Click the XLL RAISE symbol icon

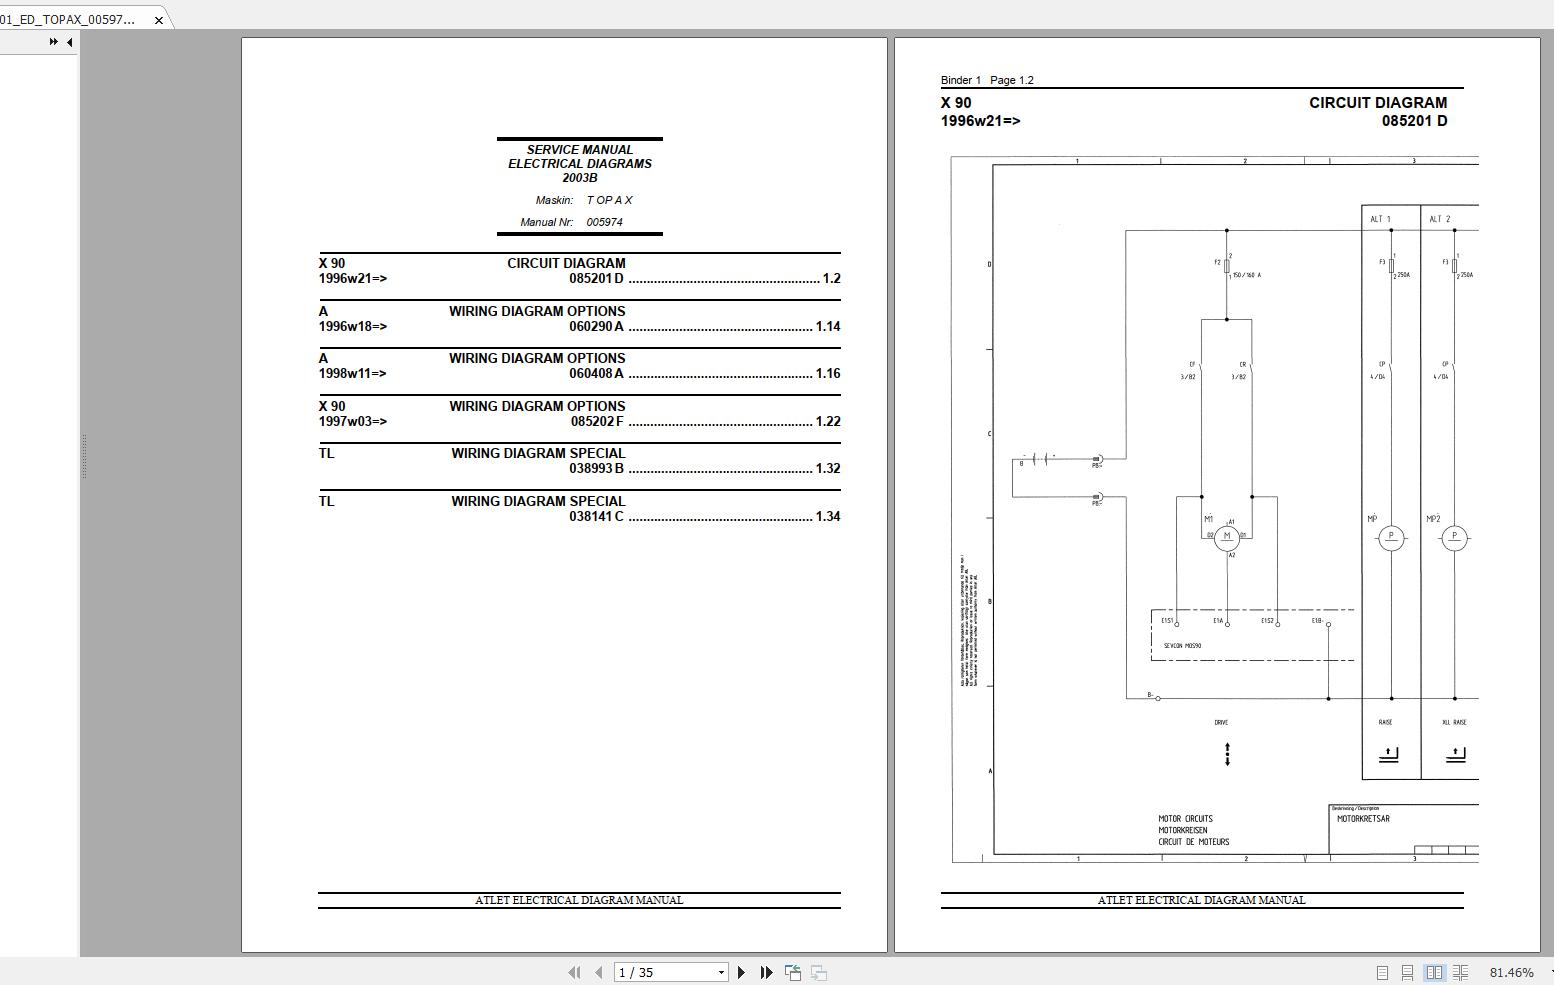[x=1455, y=754]
